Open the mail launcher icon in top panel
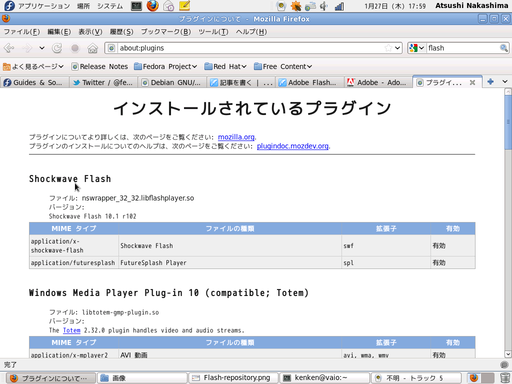 [x=169, y=6]
